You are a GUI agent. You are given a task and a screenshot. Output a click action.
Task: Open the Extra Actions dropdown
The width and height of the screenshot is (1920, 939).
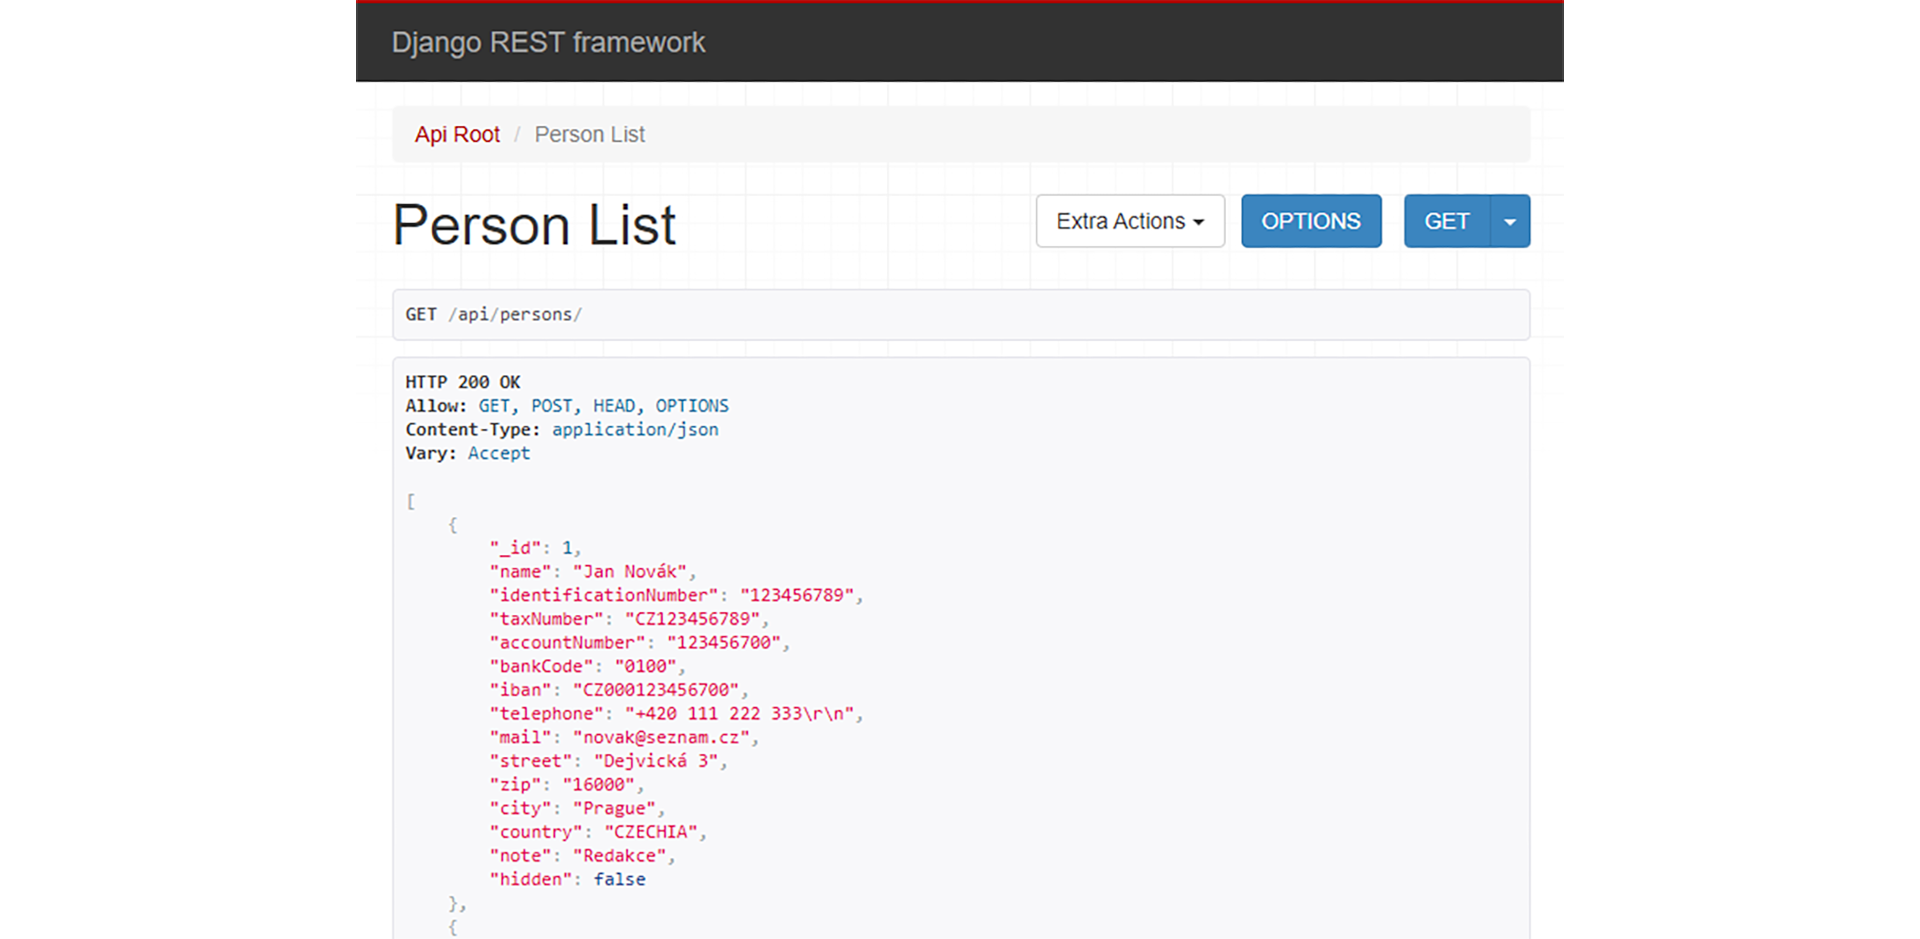[1130, 221]
